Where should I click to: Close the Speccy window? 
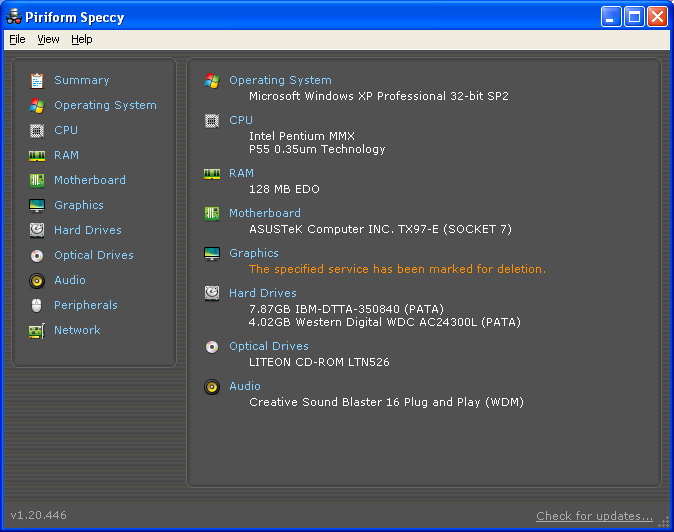point(657,17)
